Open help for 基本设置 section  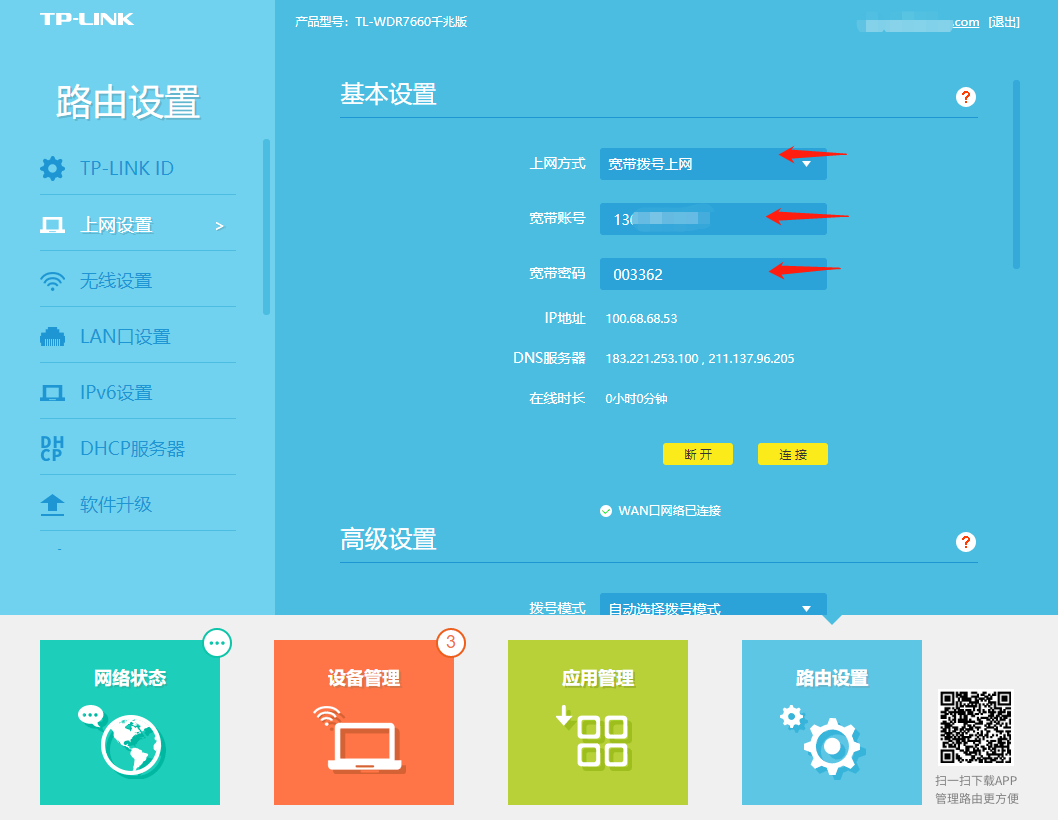tap(966, 97)
